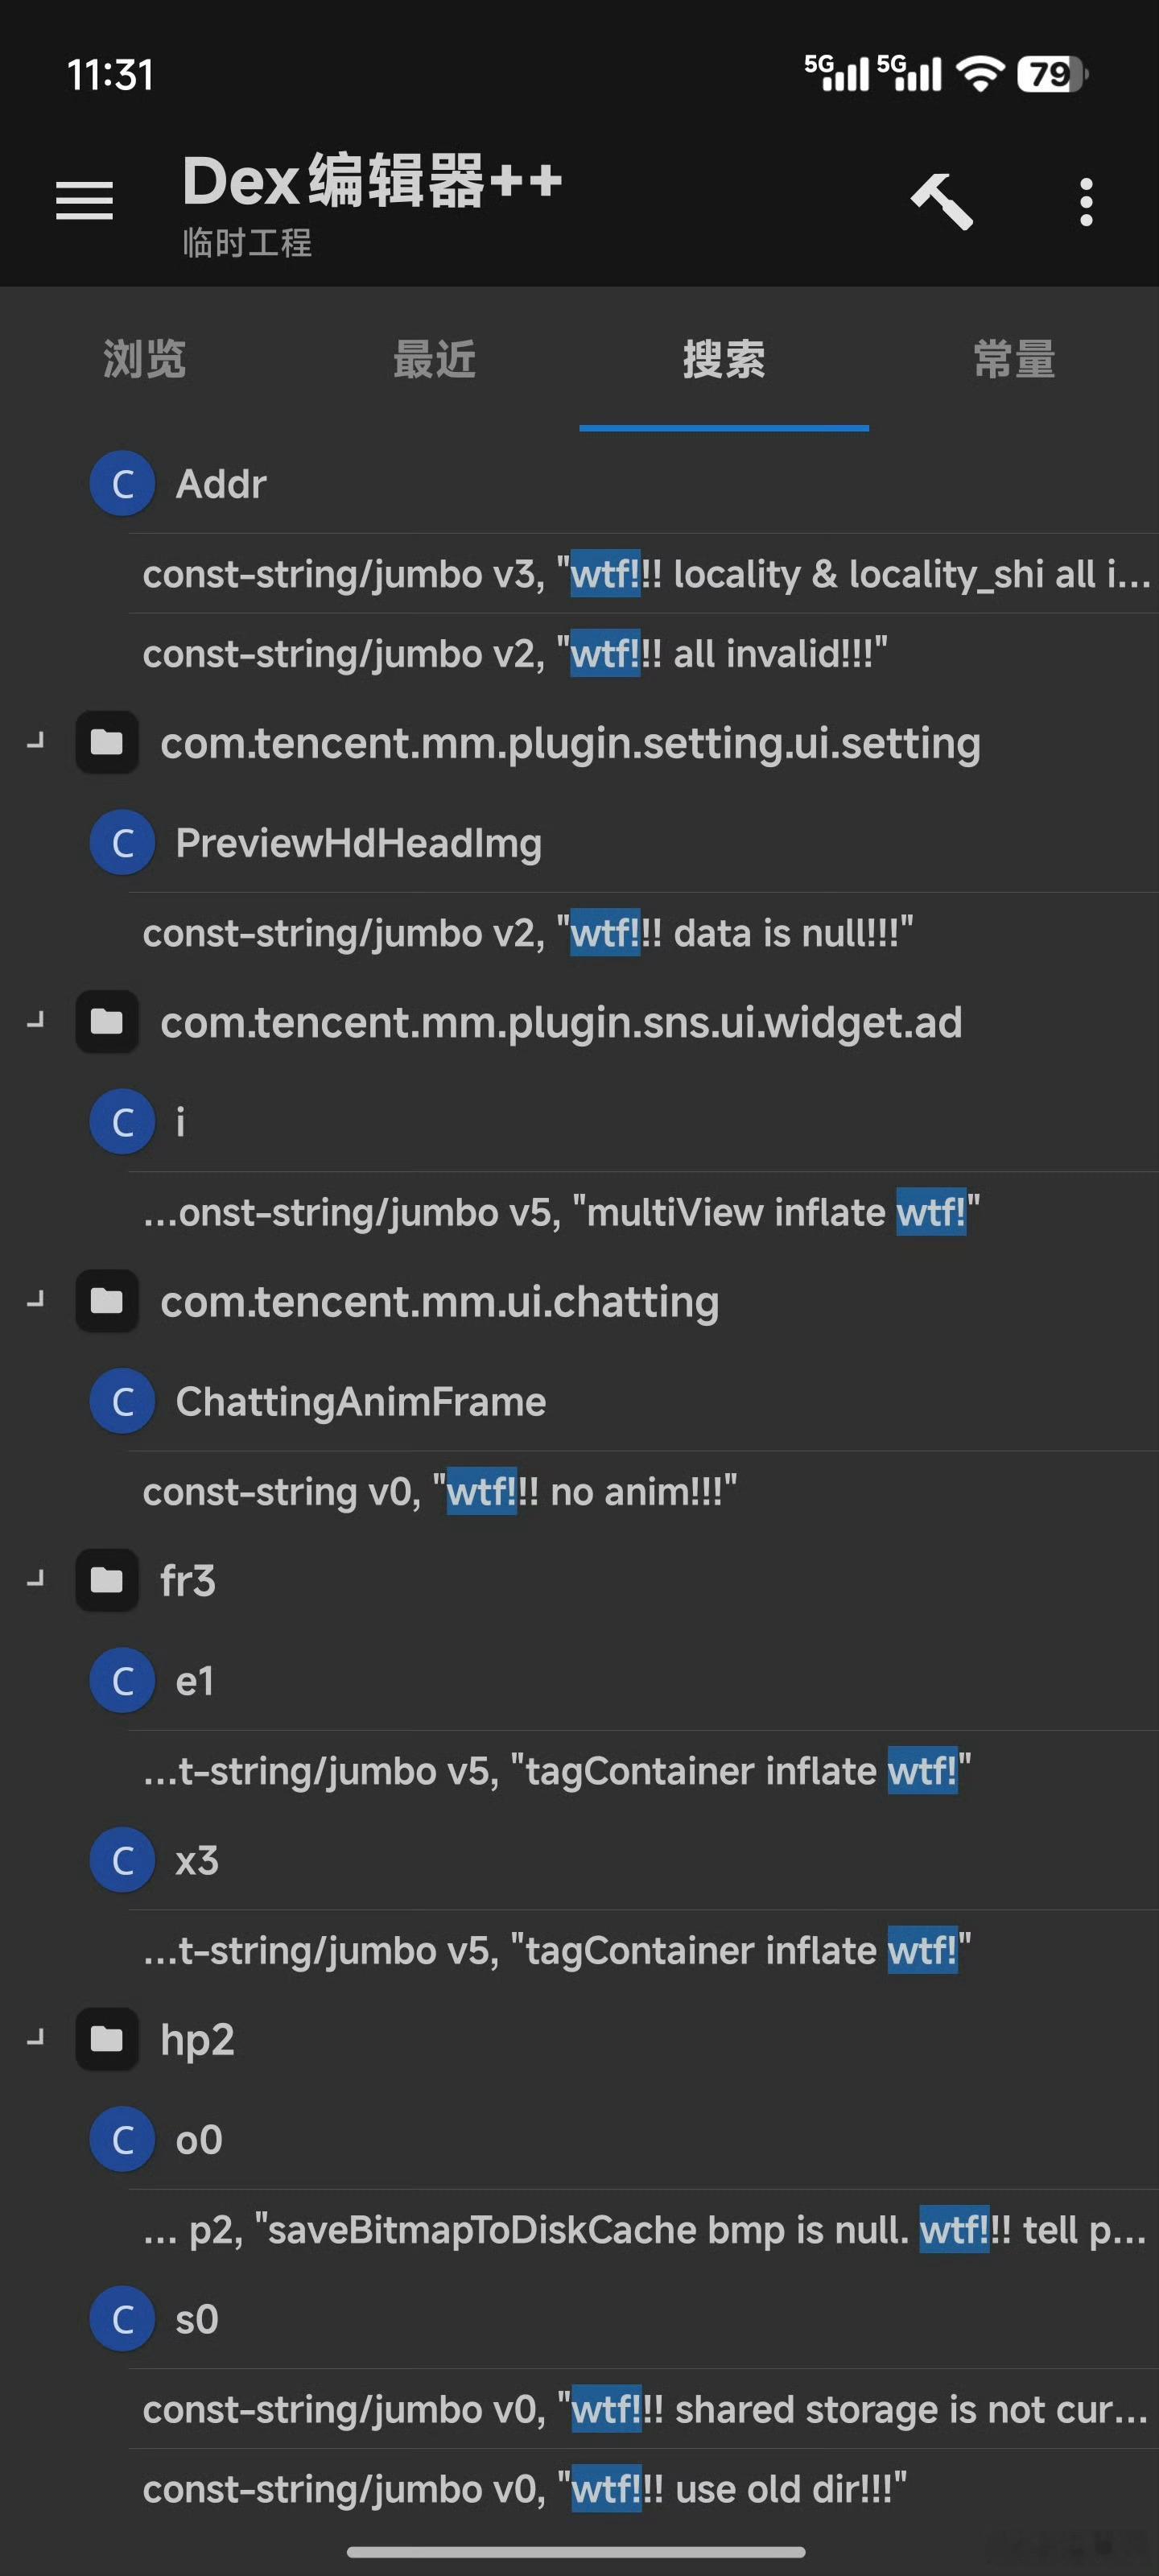Image resolution: width=1159 pixels, height=2576 pixels.
Task: Open result "multiView inflate wtf!"
Action: 643,1212
